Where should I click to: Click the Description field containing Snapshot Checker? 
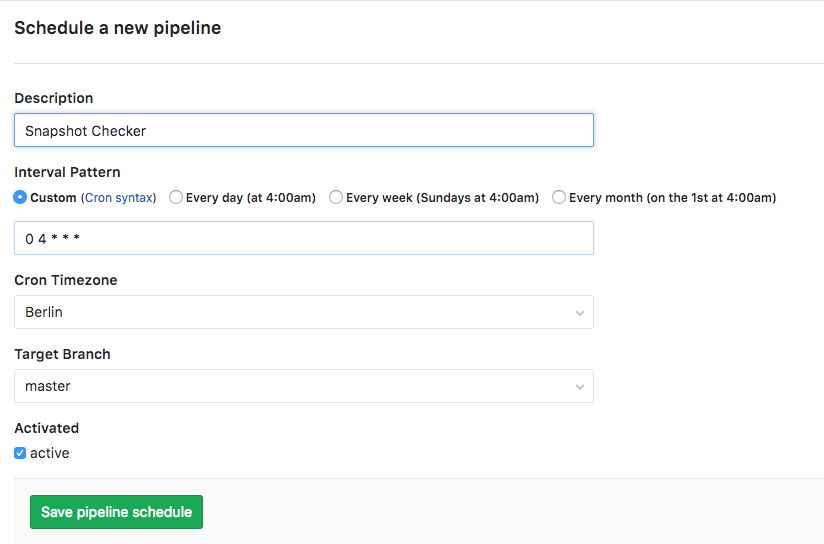(303, 130)
